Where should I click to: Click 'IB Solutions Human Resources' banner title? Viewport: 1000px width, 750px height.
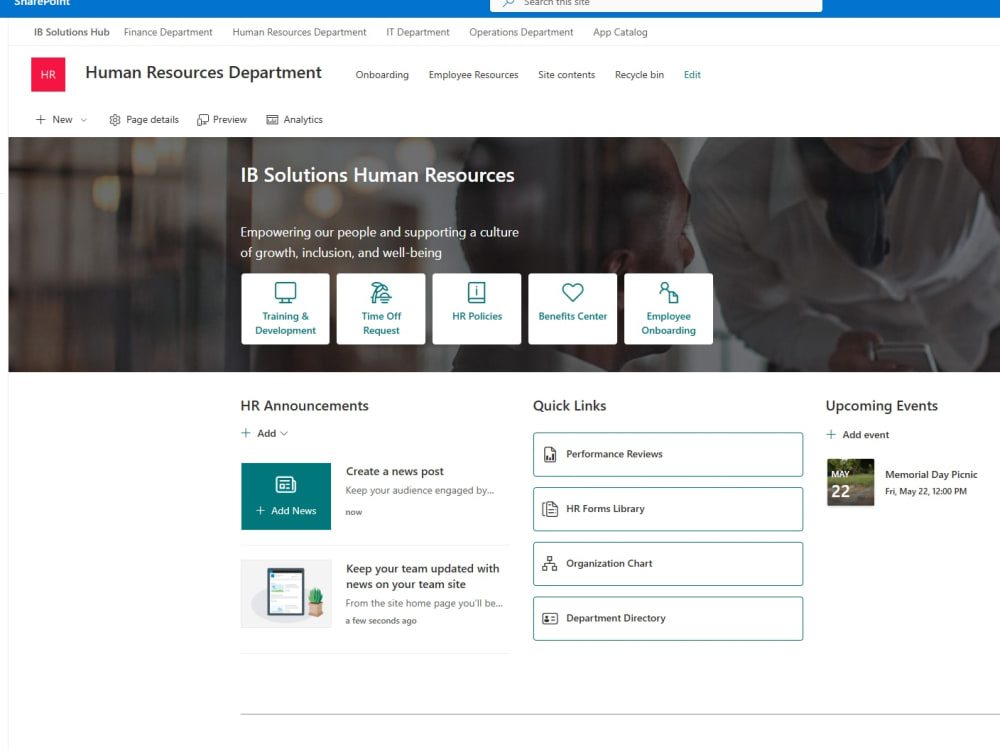click(x=377, y=175)
